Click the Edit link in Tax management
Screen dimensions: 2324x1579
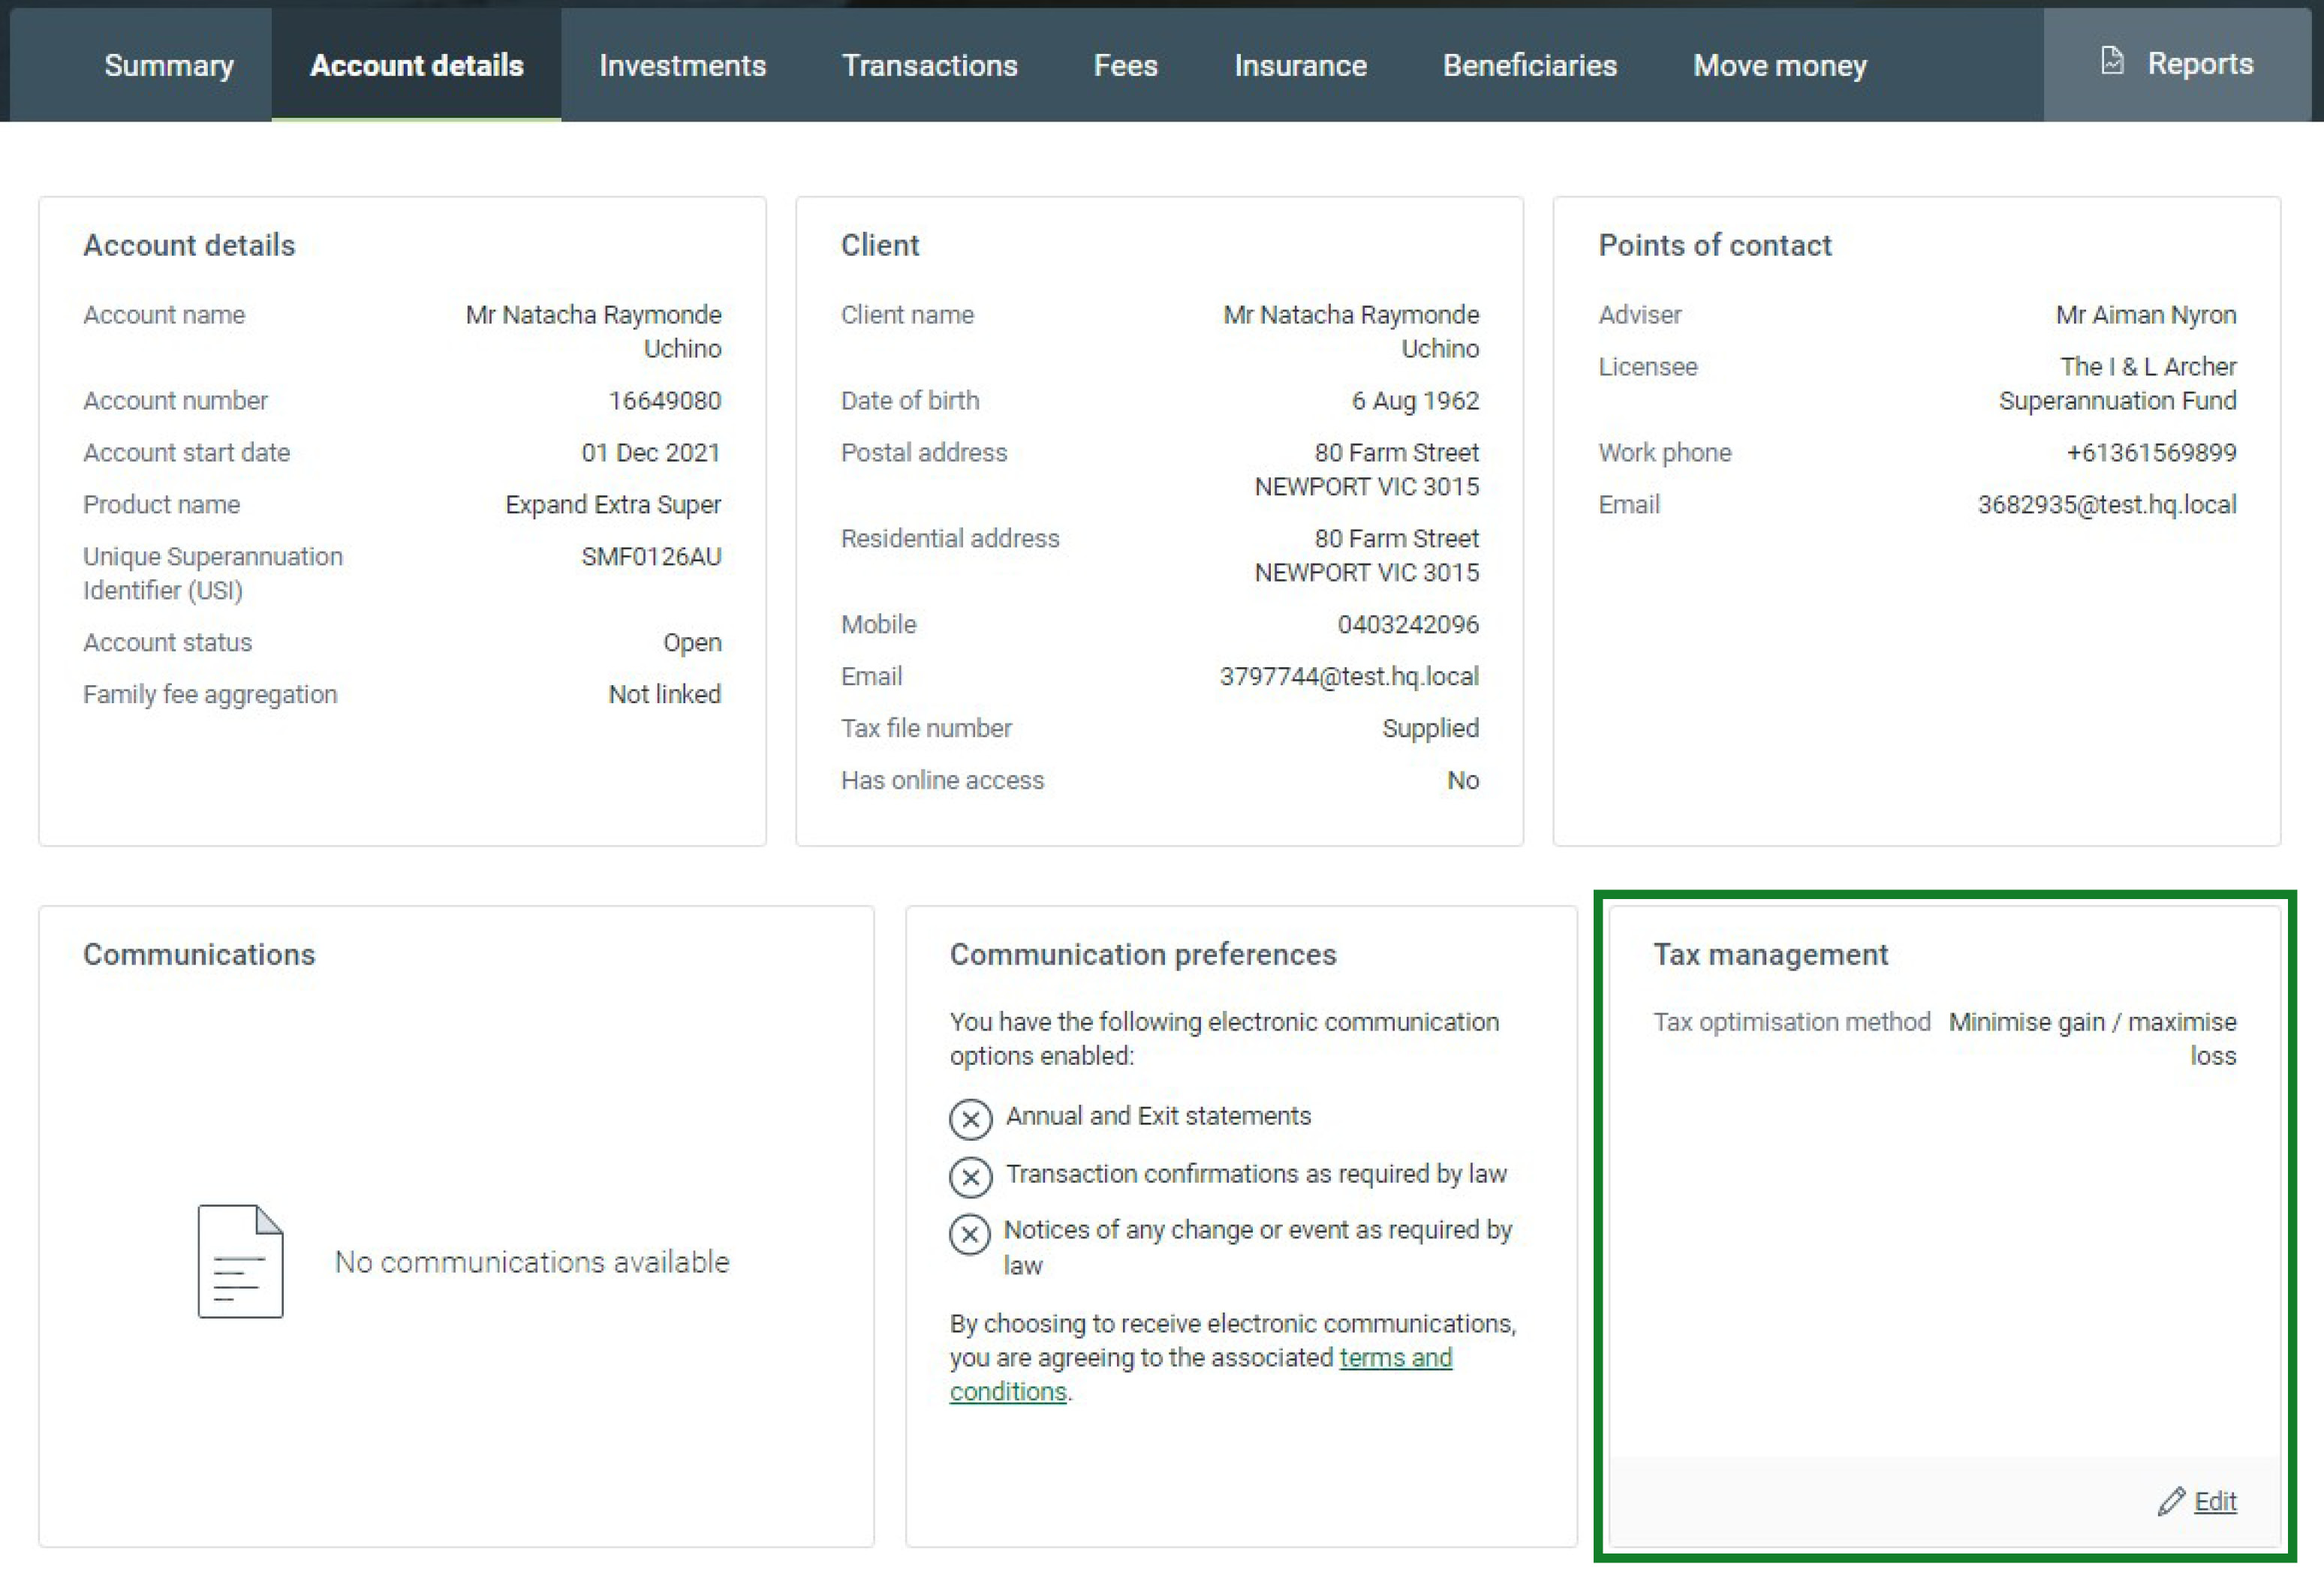[2215, 1501]
